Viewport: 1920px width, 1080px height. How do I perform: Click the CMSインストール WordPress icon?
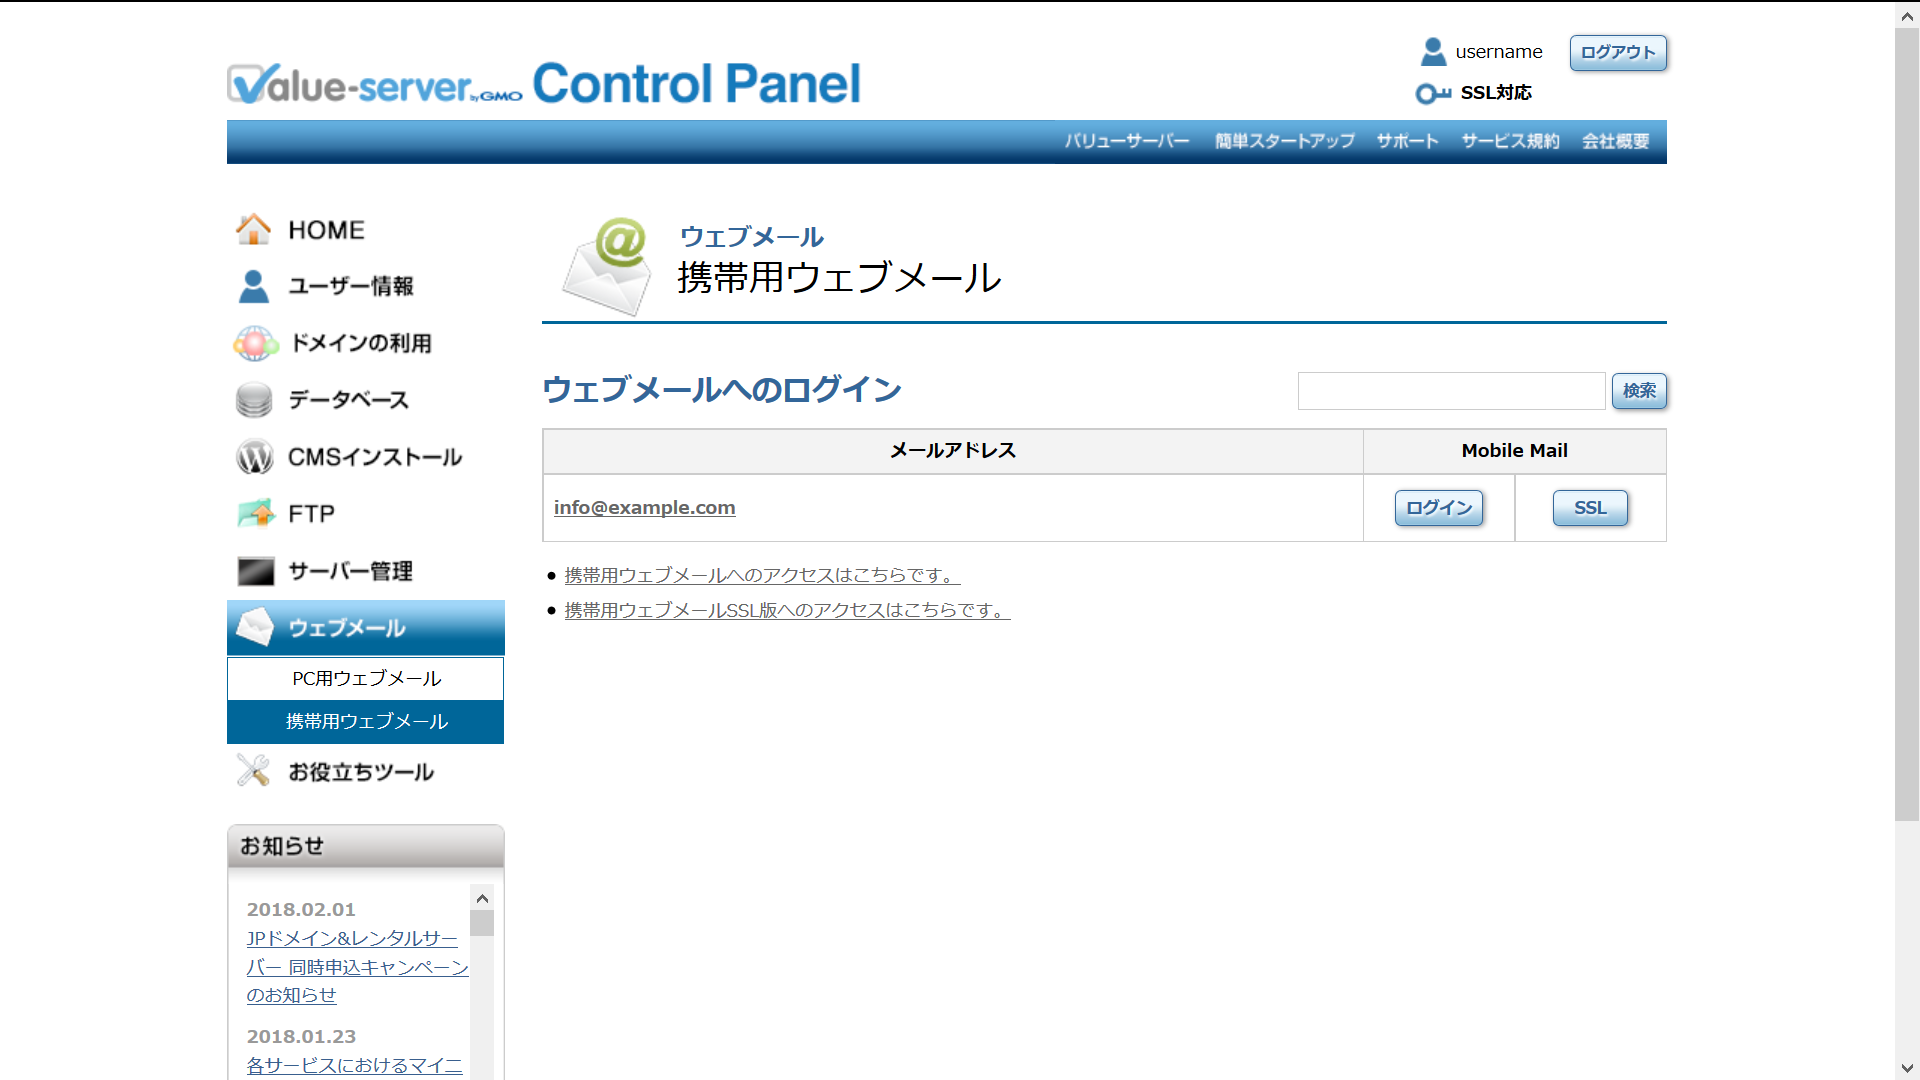[x=254, y=457]
